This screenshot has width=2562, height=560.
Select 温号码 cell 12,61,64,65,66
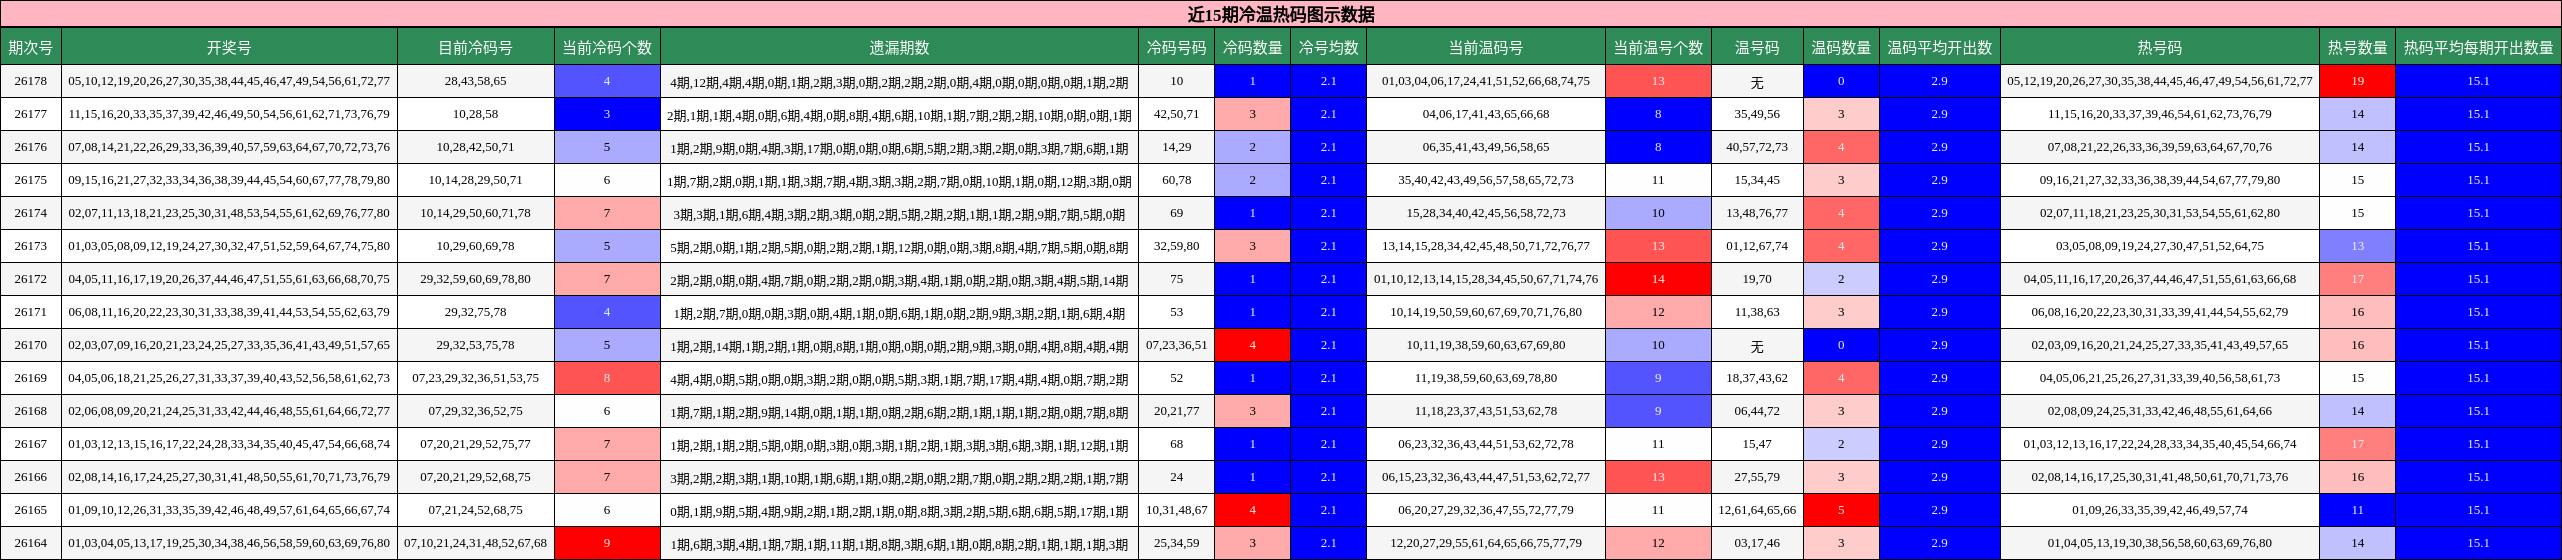(1757, 510)
